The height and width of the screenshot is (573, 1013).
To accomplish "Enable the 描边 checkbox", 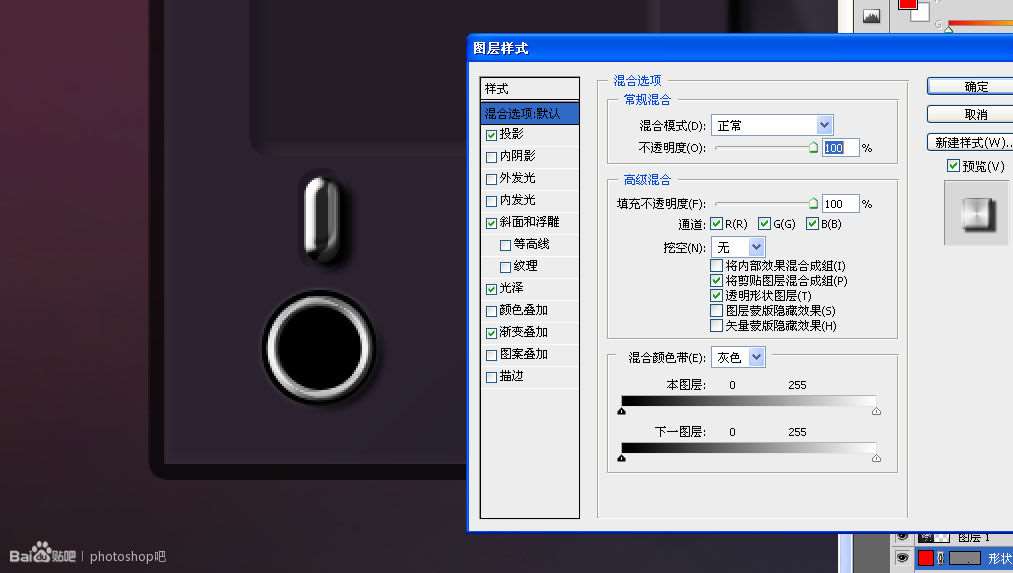I will (x=491, y=377).
